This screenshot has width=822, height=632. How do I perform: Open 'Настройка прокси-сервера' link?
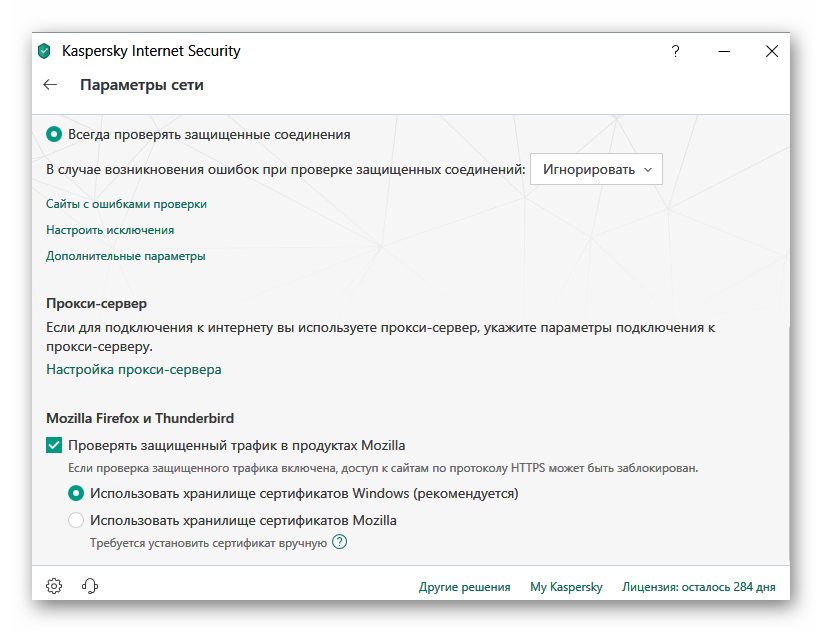point(134,370)
